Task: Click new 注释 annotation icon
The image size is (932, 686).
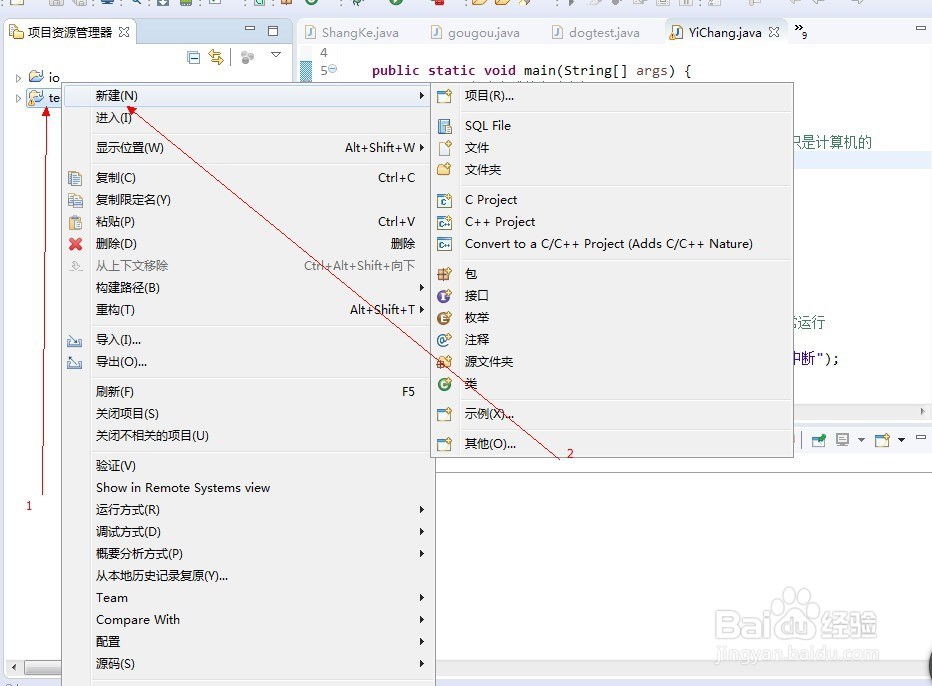Action: click(x=445, y=339)
